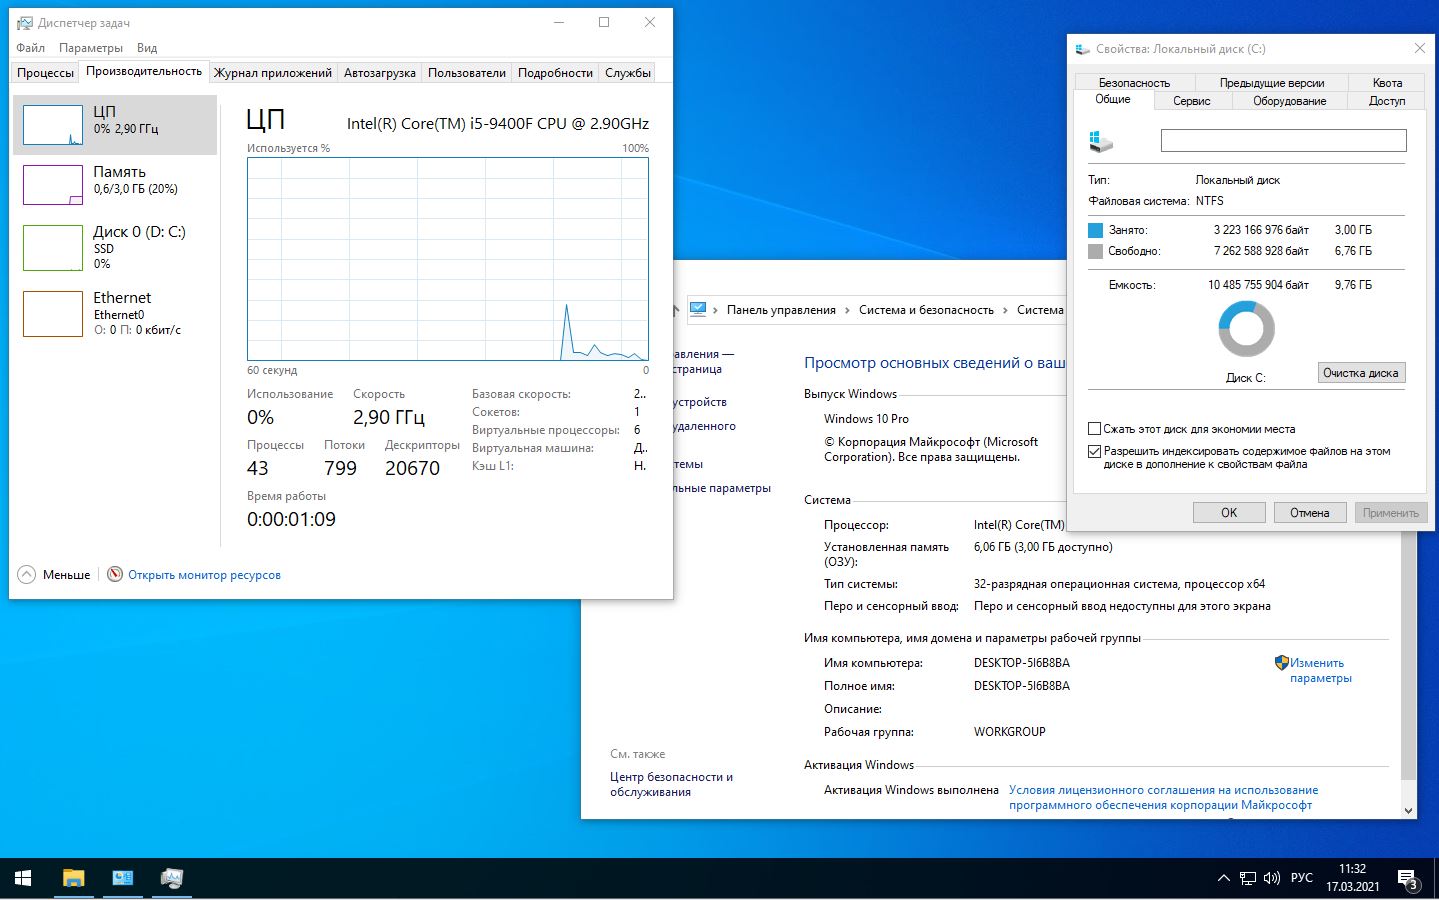
Task: Open the Предыдущие версии tab
Action: pos(1272,83)
